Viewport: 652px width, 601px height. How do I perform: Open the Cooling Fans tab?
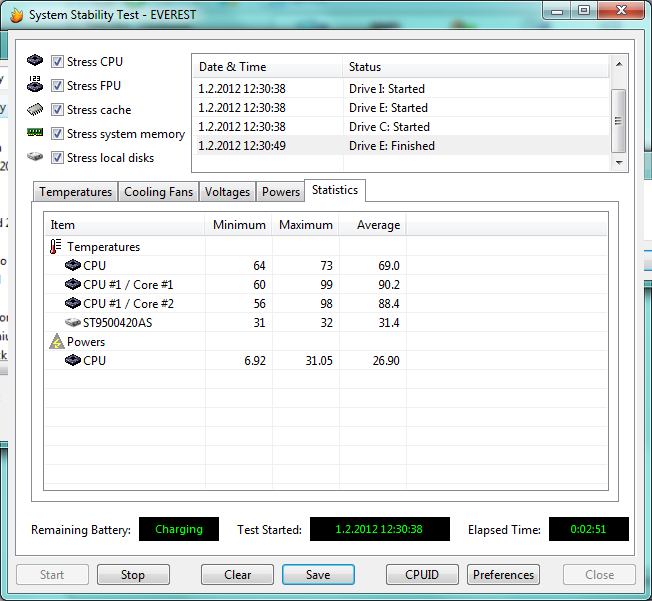158,192
